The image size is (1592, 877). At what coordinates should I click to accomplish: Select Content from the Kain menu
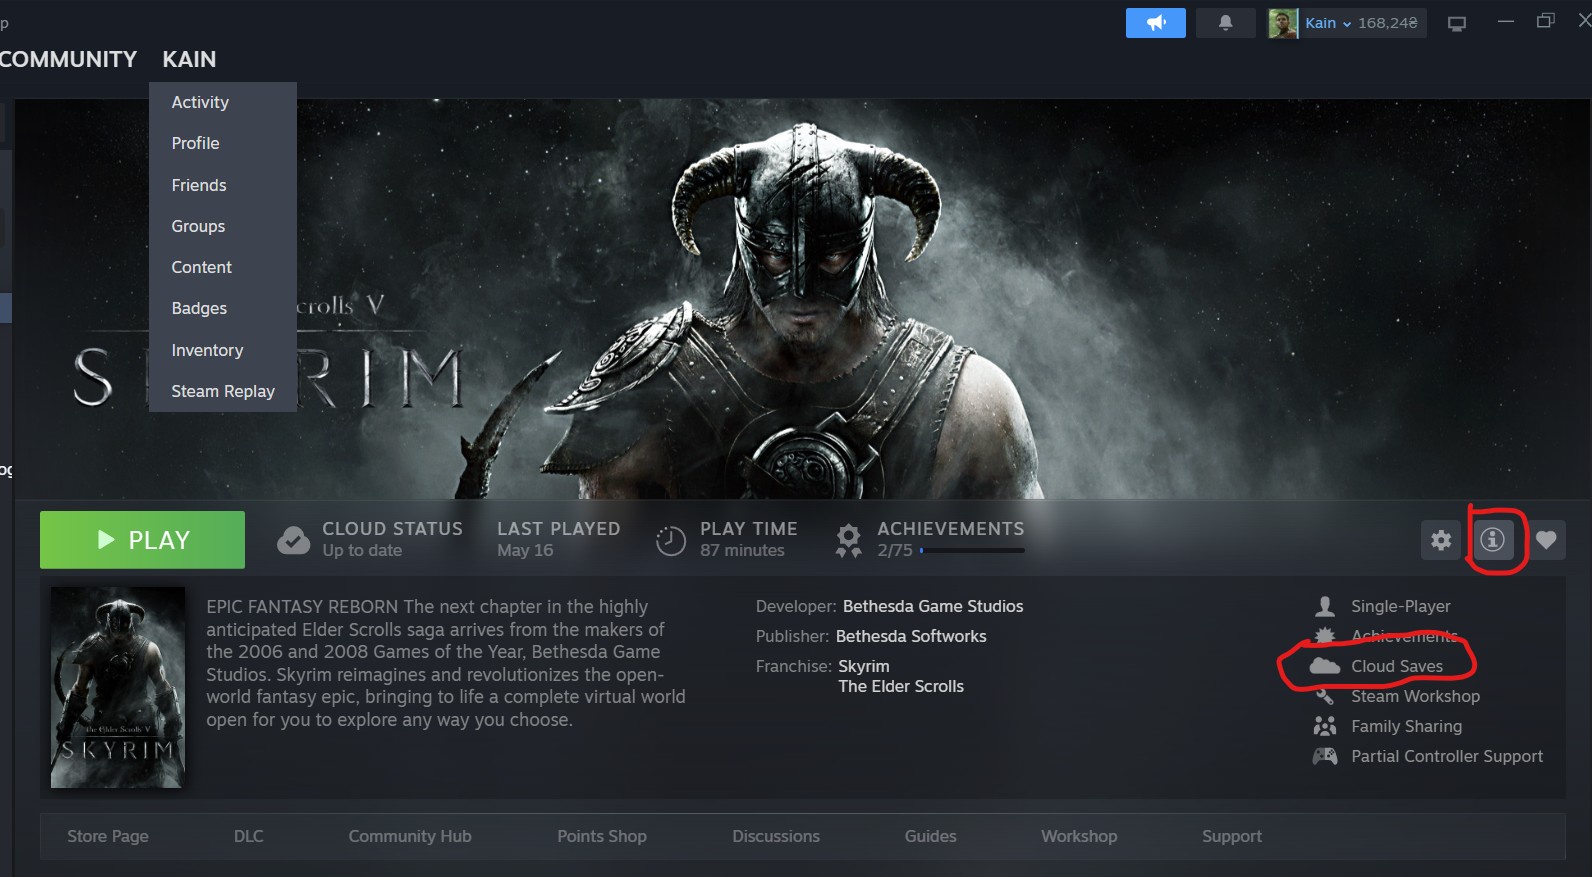223,267
